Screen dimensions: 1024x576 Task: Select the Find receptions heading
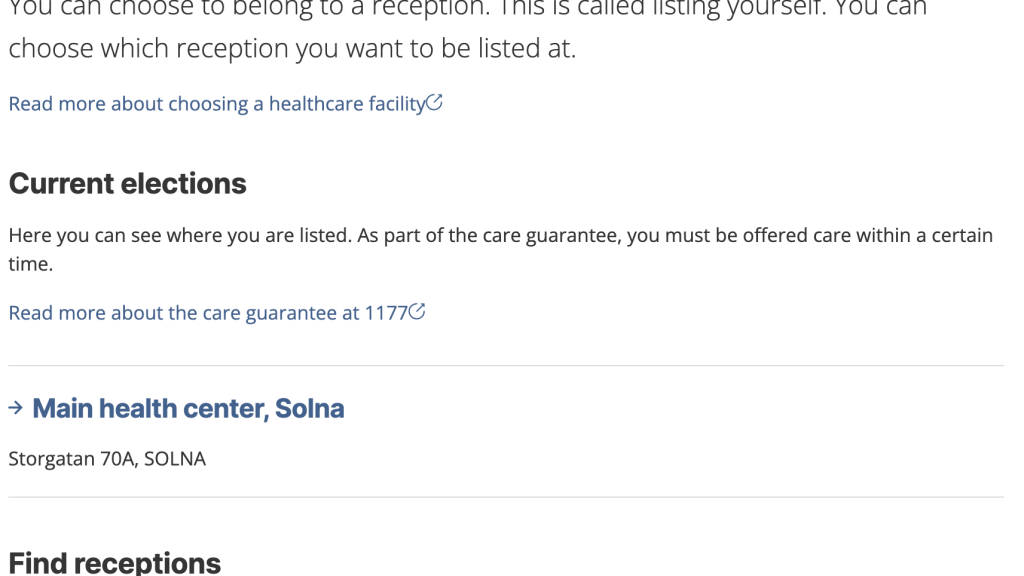point(115,563)
